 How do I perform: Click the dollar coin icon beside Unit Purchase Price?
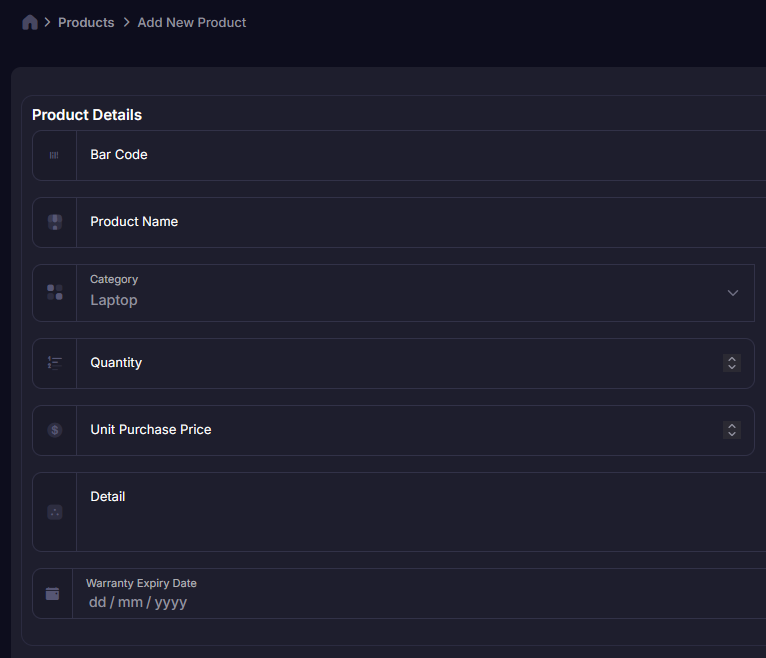coord(55,430)
